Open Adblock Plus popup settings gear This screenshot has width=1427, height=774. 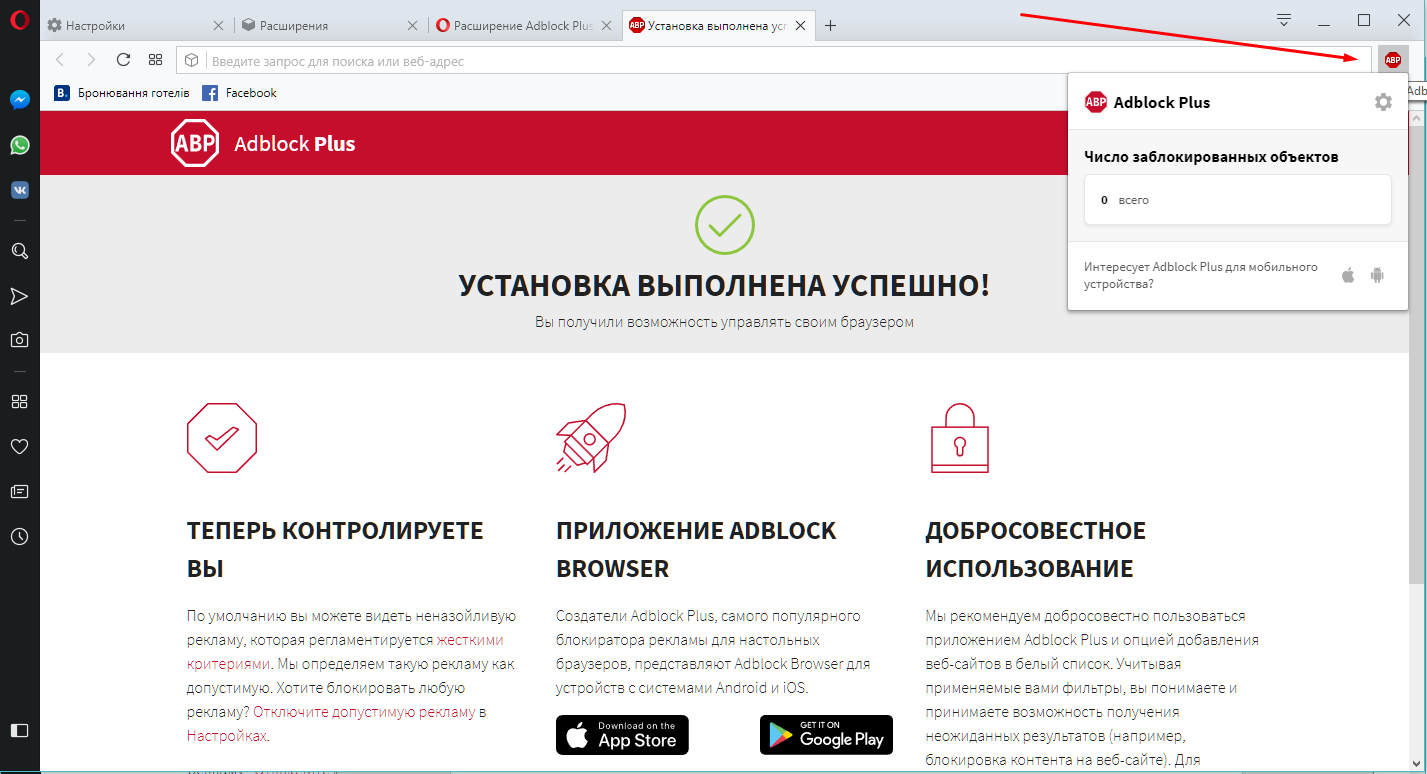click(1383, 102)
